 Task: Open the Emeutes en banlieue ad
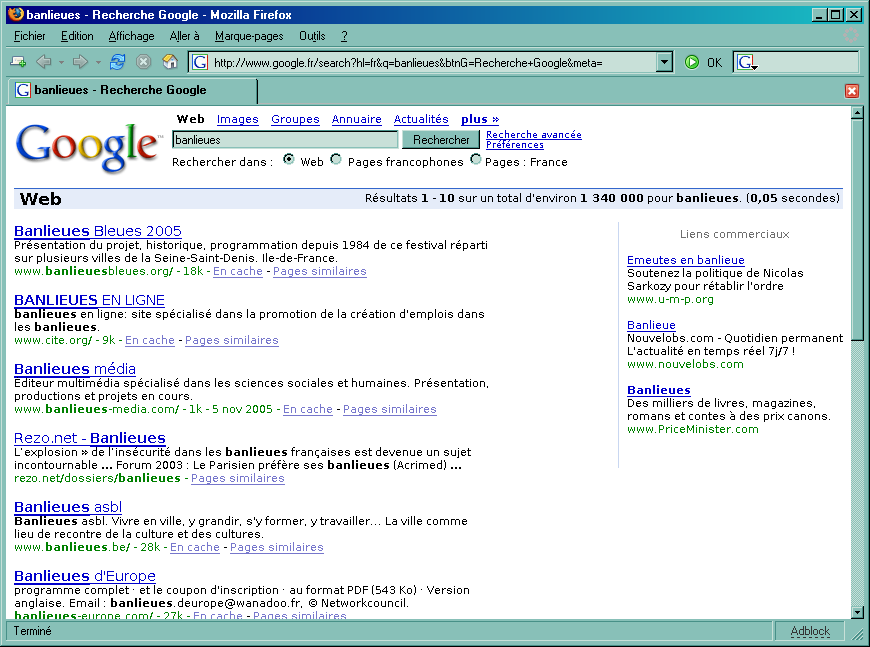pyautogui.click(x=686, y=260)
